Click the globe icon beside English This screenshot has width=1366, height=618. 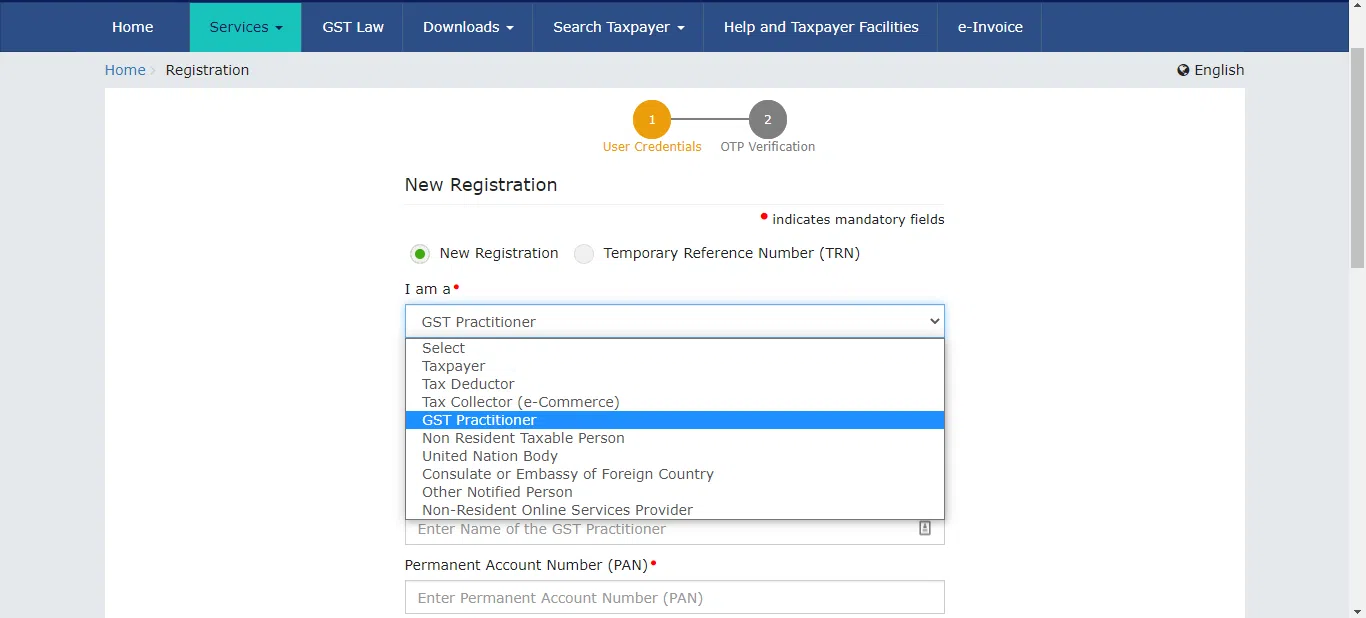[x=1183, y=70]
